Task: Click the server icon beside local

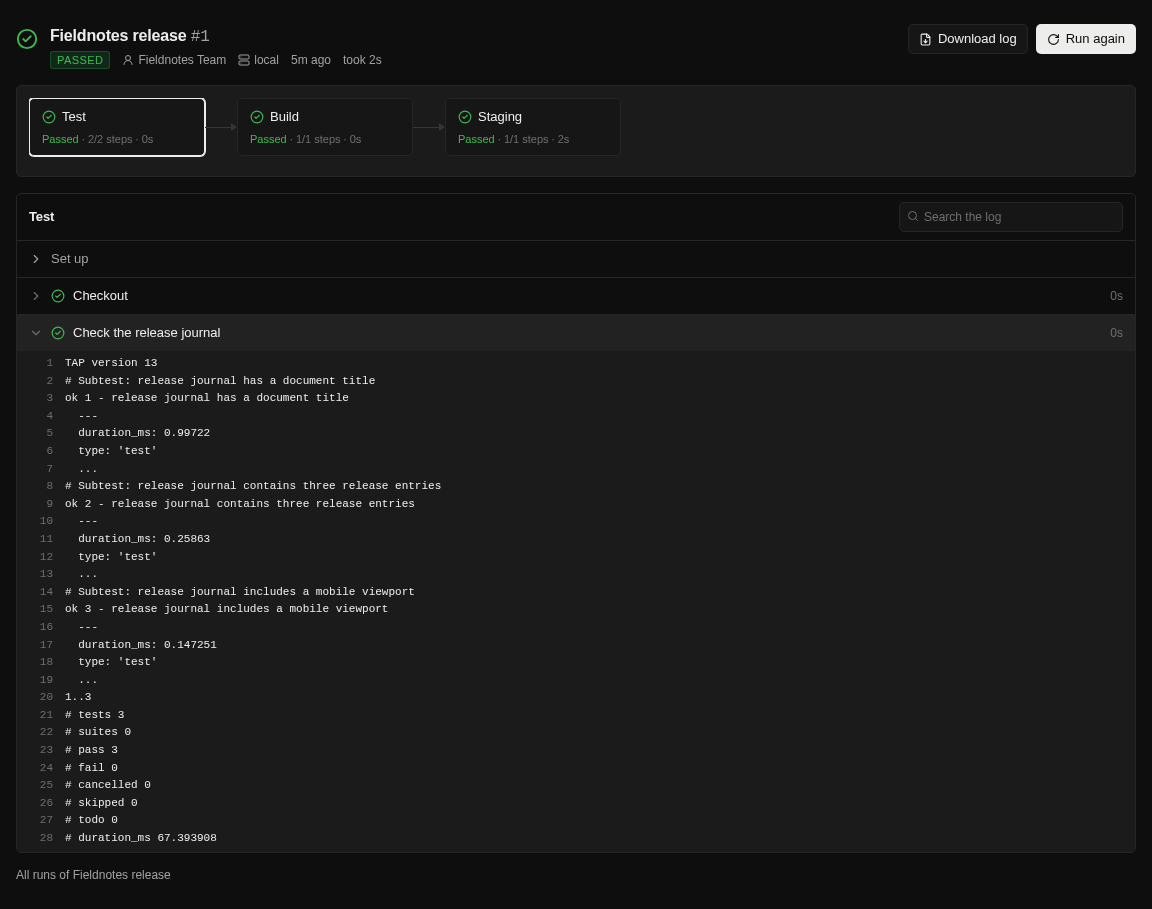Action: (x=244, y=60)
